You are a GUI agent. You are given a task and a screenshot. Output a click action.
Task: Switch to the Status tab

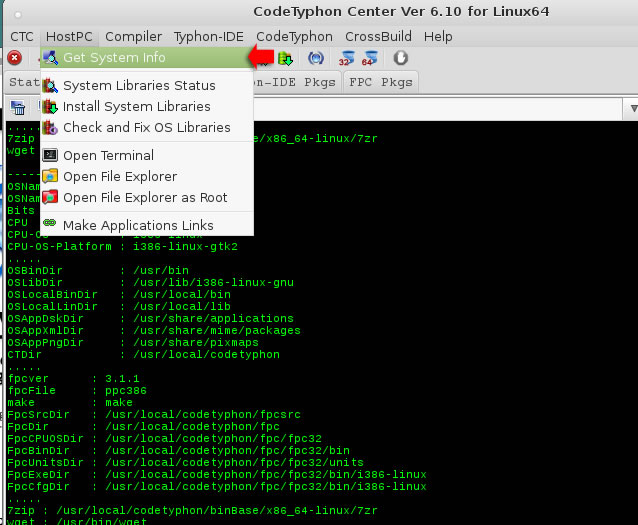(x=24, y=83)
